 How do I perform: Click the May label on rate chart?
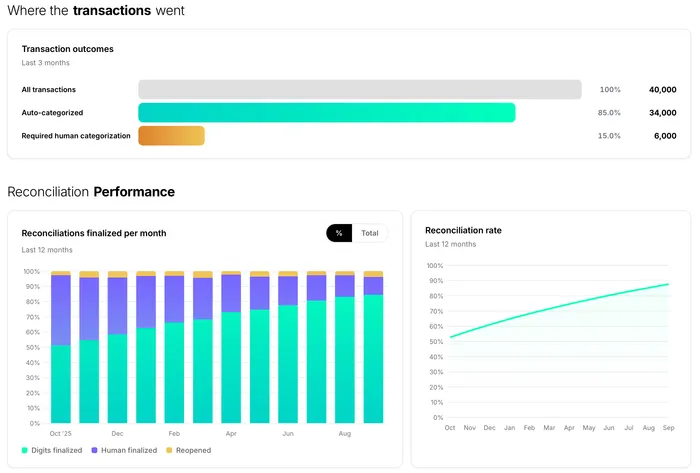tap(589, 427)
